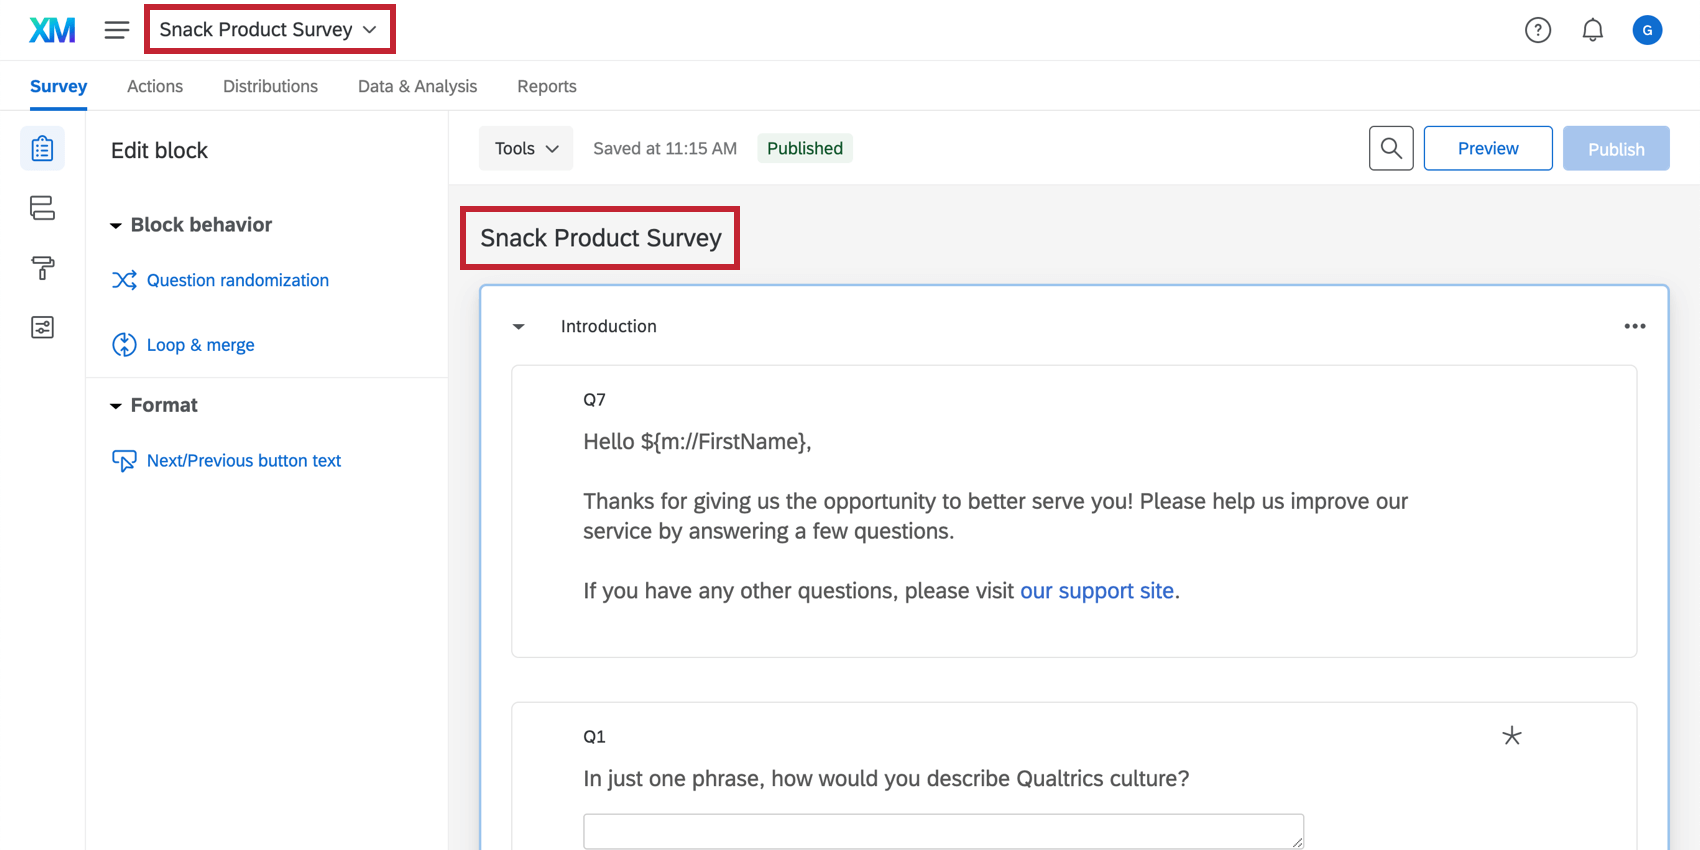The width and height of the screenshot is (1700, 850).
Task: Open the notifications bell
Action: 1592,30
